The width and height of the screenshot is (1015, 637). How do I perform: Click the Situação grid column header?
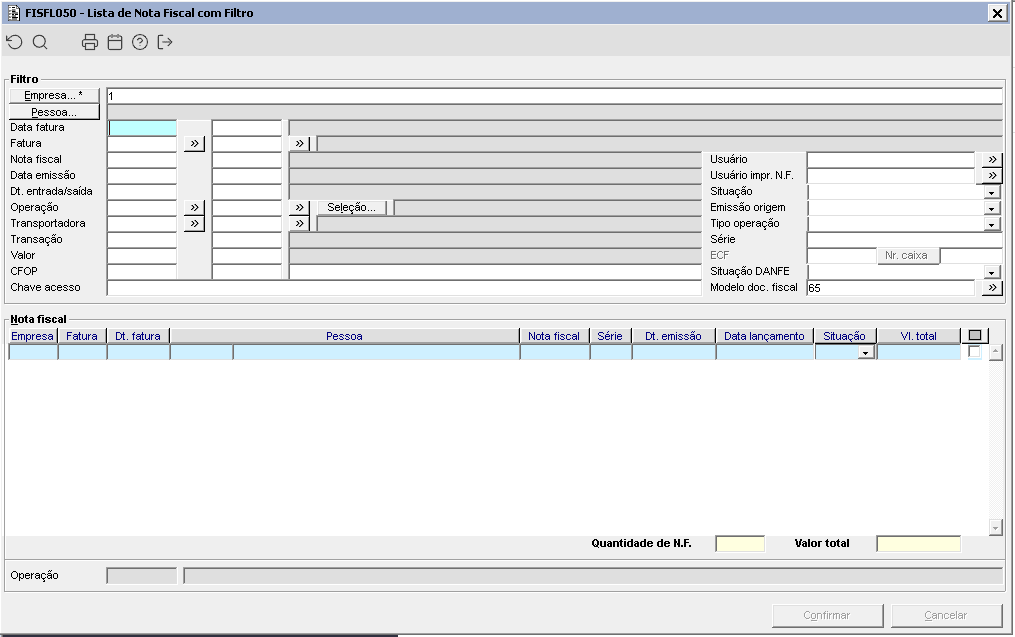pos(844,336)
